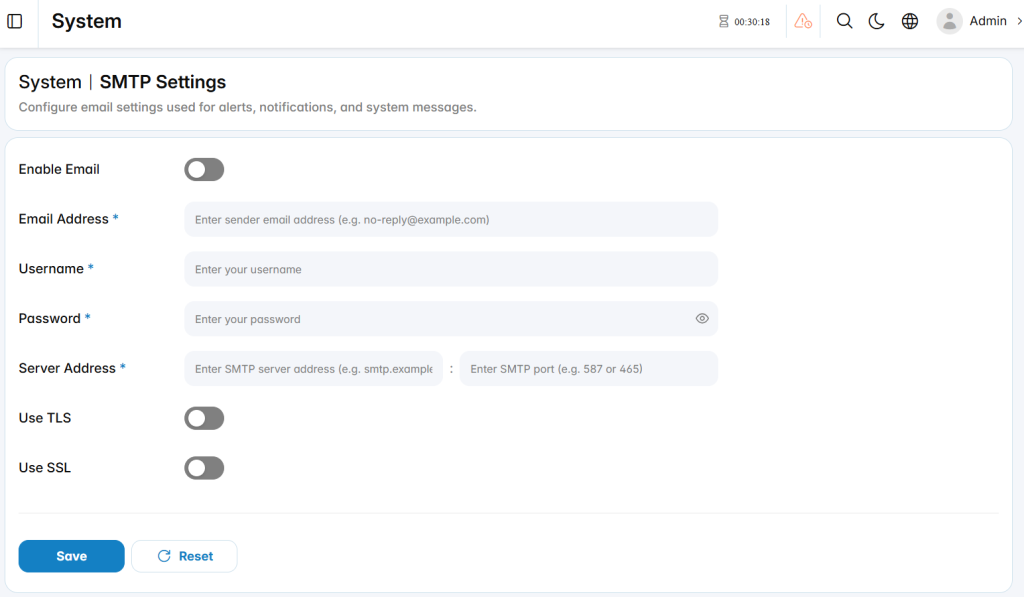This screenshot has width=1024, height=597.
Task: Switch to dark mode moon icon
Action: point(876,22)
